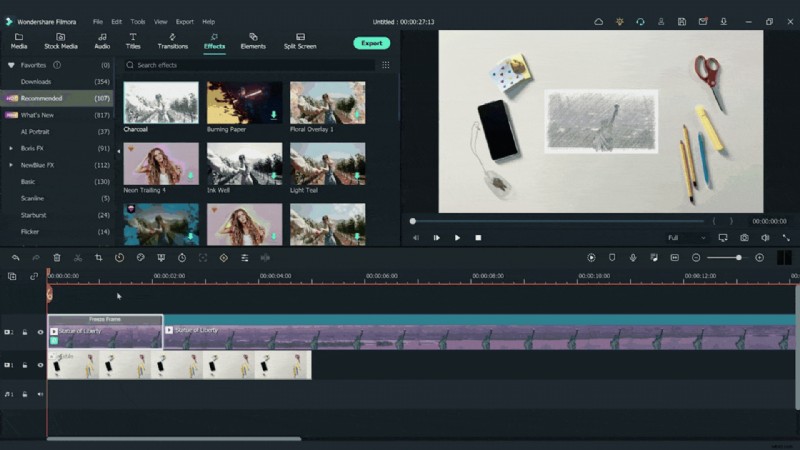Open the Tools menu
Image resolution: width=800 pixels, height=450 pixels.
138,21
